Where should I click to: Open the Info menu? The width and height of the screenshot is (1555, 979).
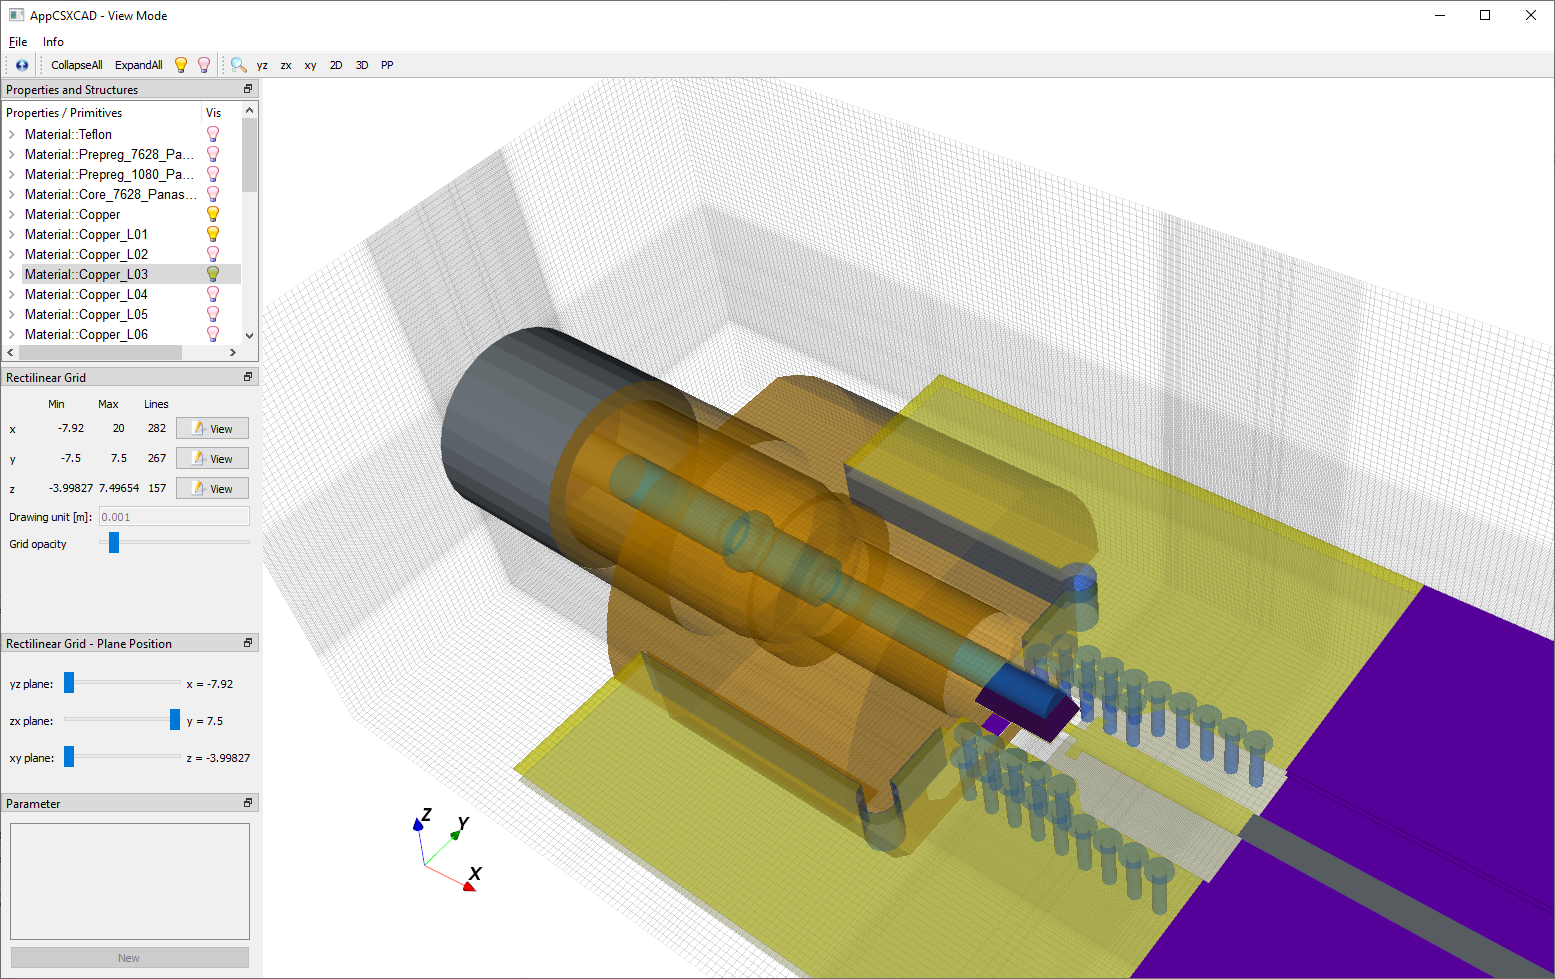click(53, 42)
